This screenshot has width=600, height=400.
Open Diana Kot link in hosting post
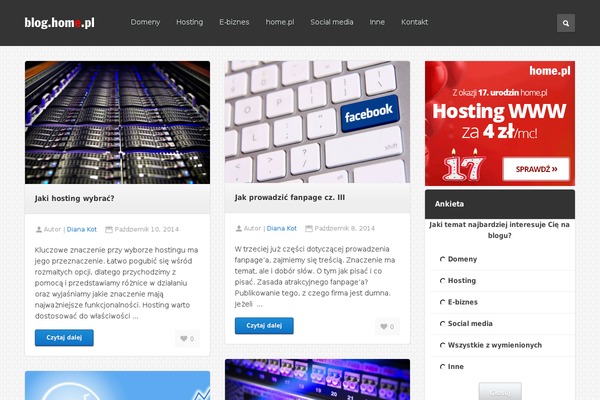(82, 230)
